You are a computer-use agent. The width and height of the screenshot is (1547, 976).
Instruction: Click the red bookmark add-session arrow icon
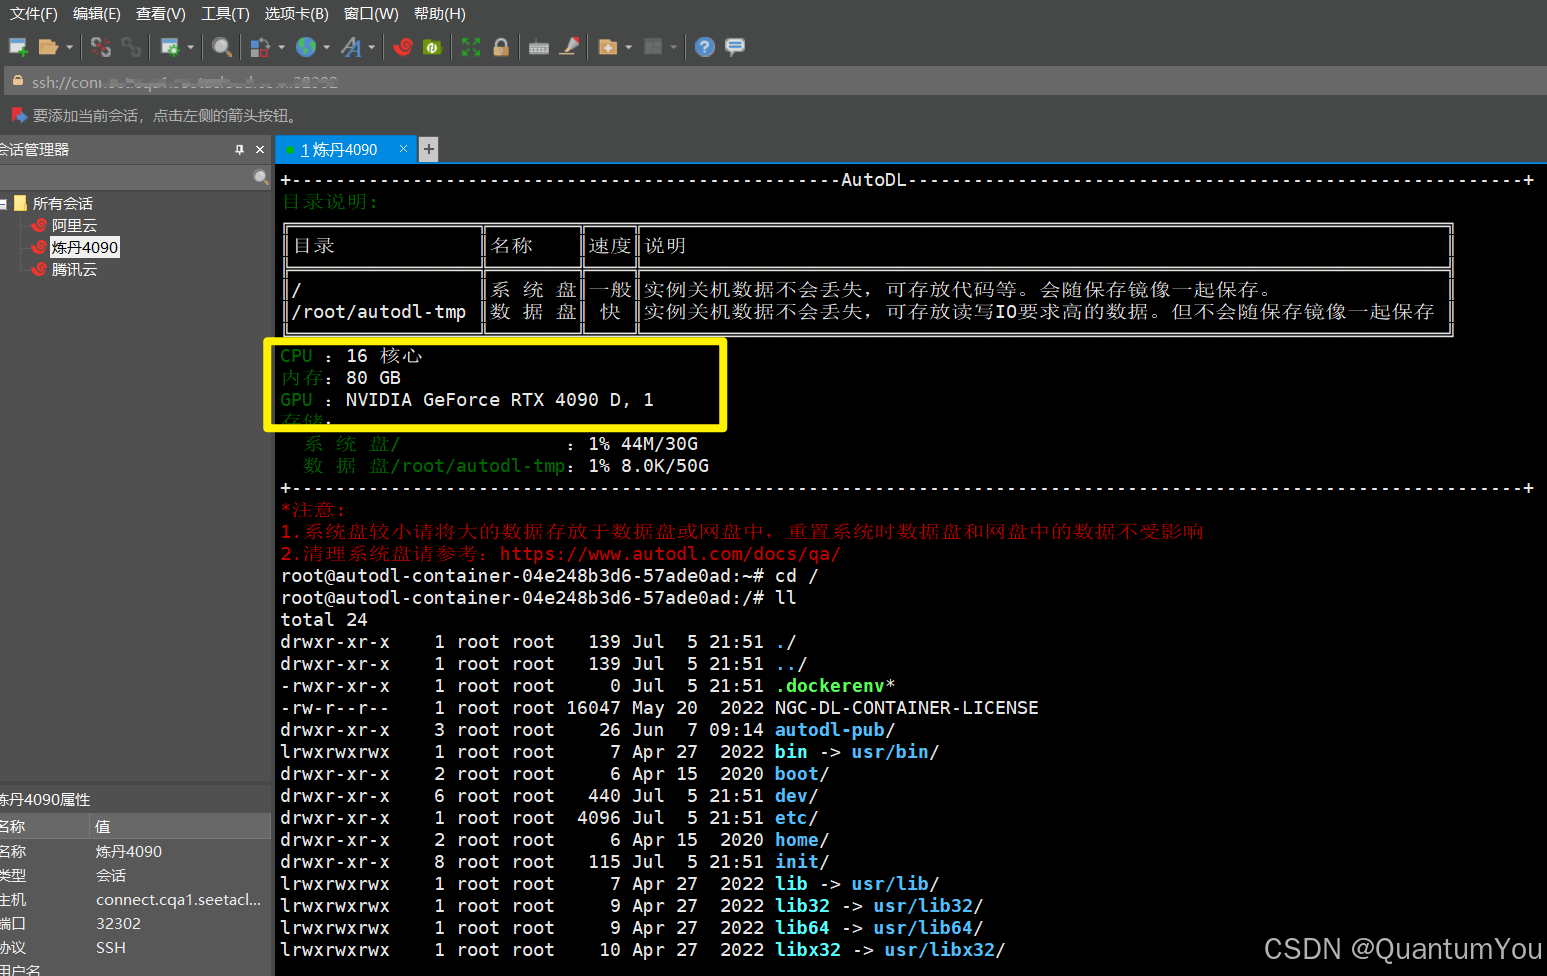point(18,115)
